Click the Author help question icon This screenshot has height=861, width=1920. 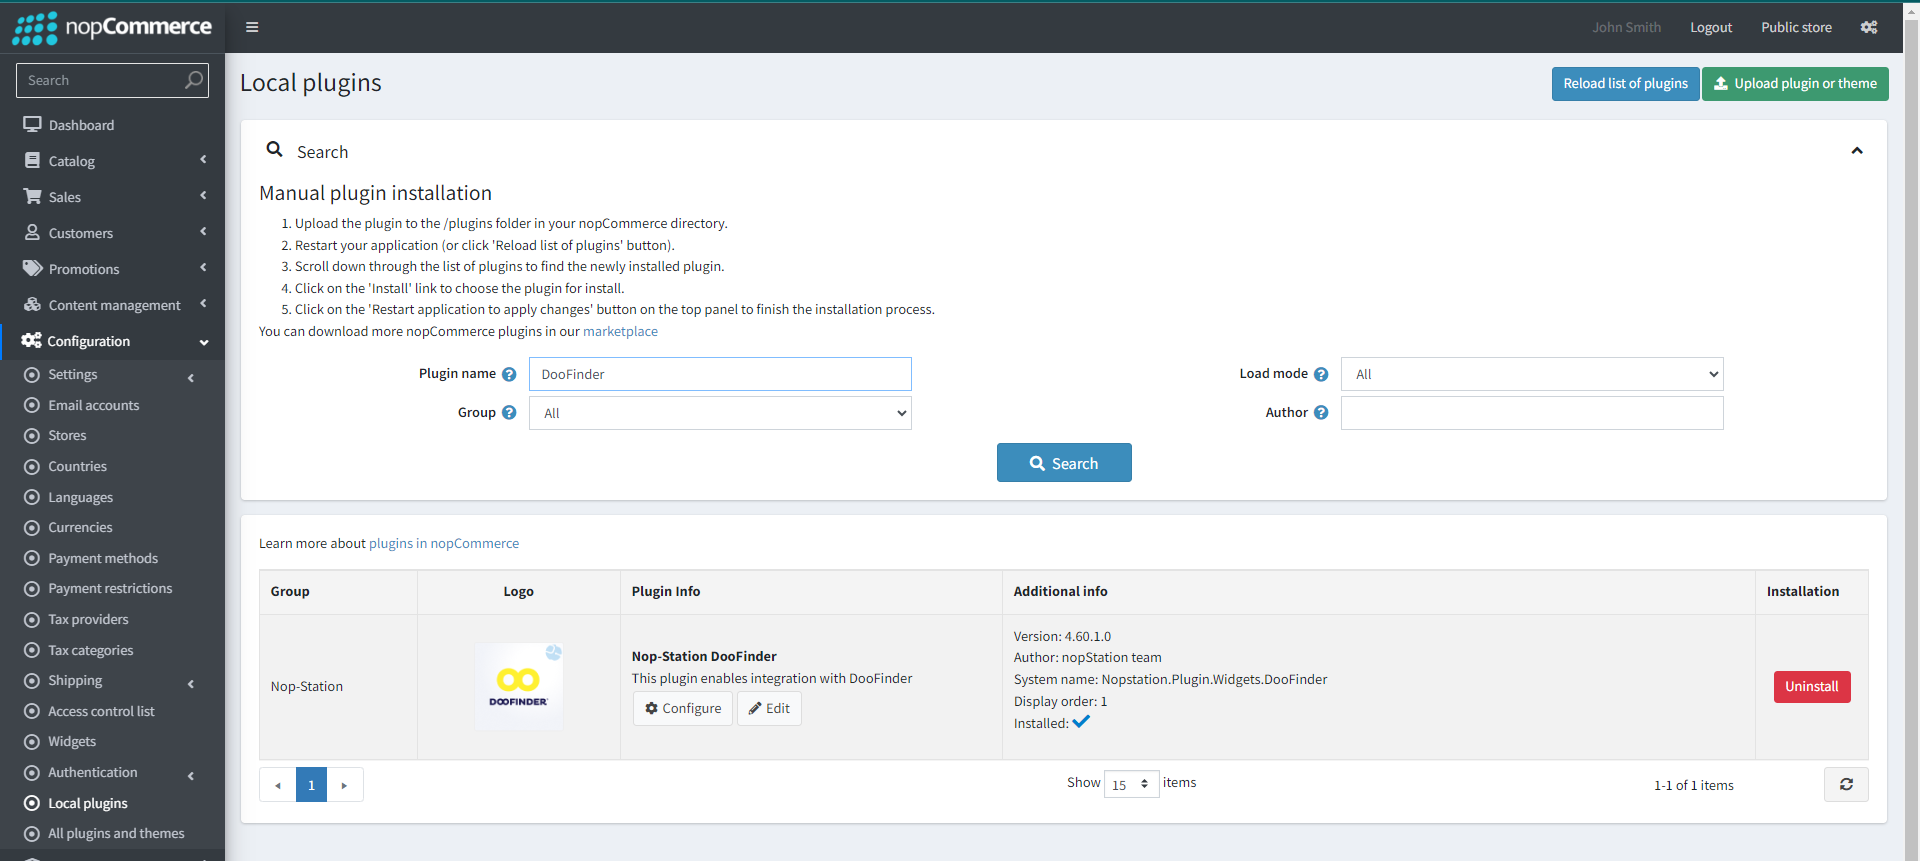pyautogui.click(x=1321, y=413)
